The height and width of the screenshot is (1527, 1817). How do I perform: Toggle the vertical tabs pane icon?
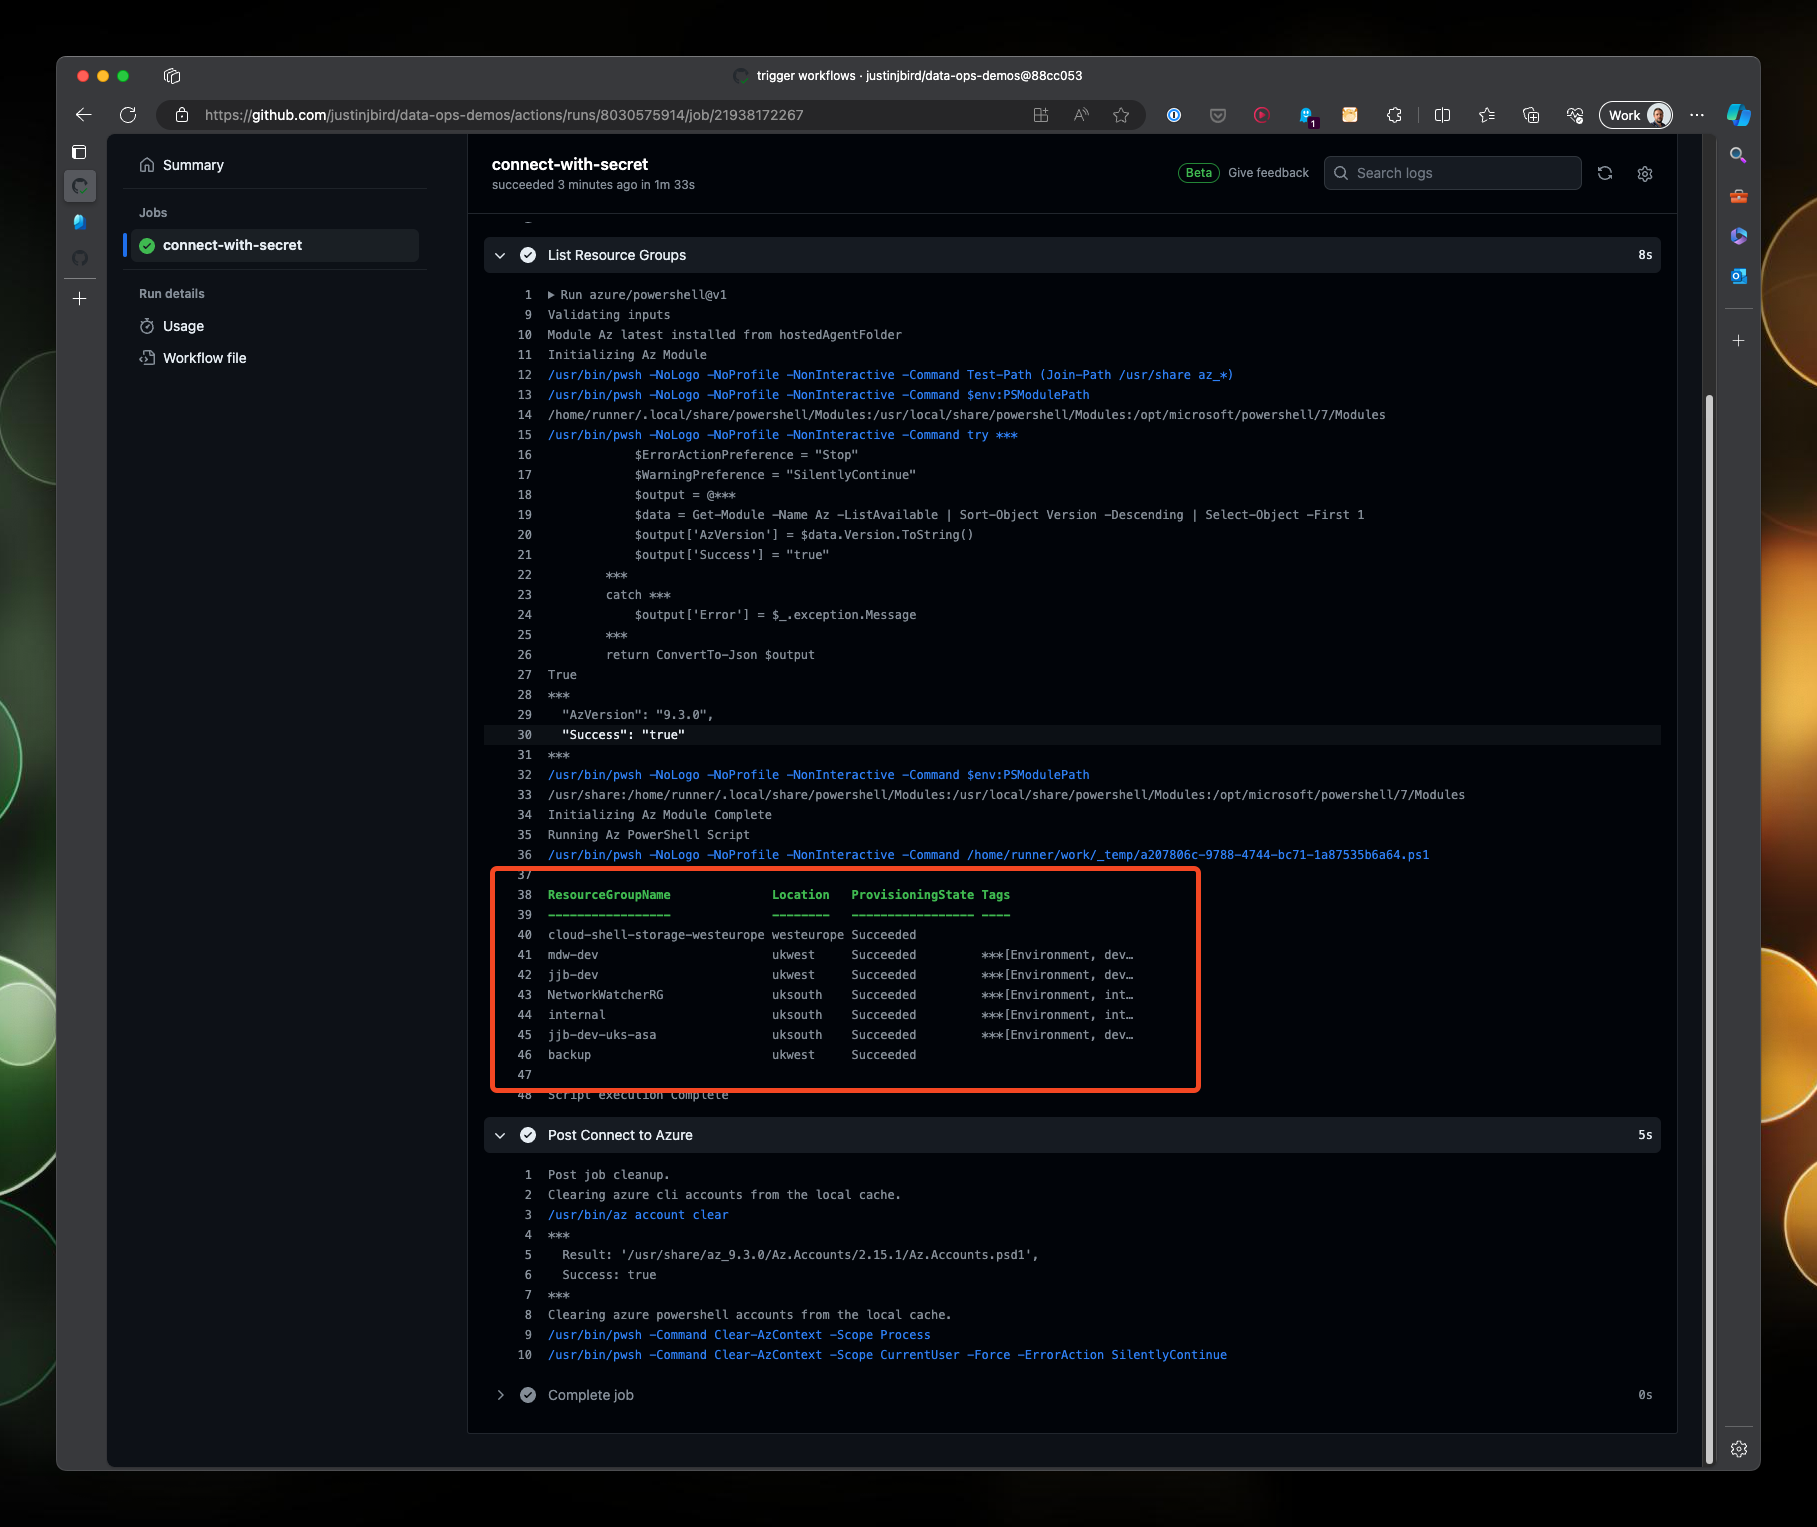80,152
